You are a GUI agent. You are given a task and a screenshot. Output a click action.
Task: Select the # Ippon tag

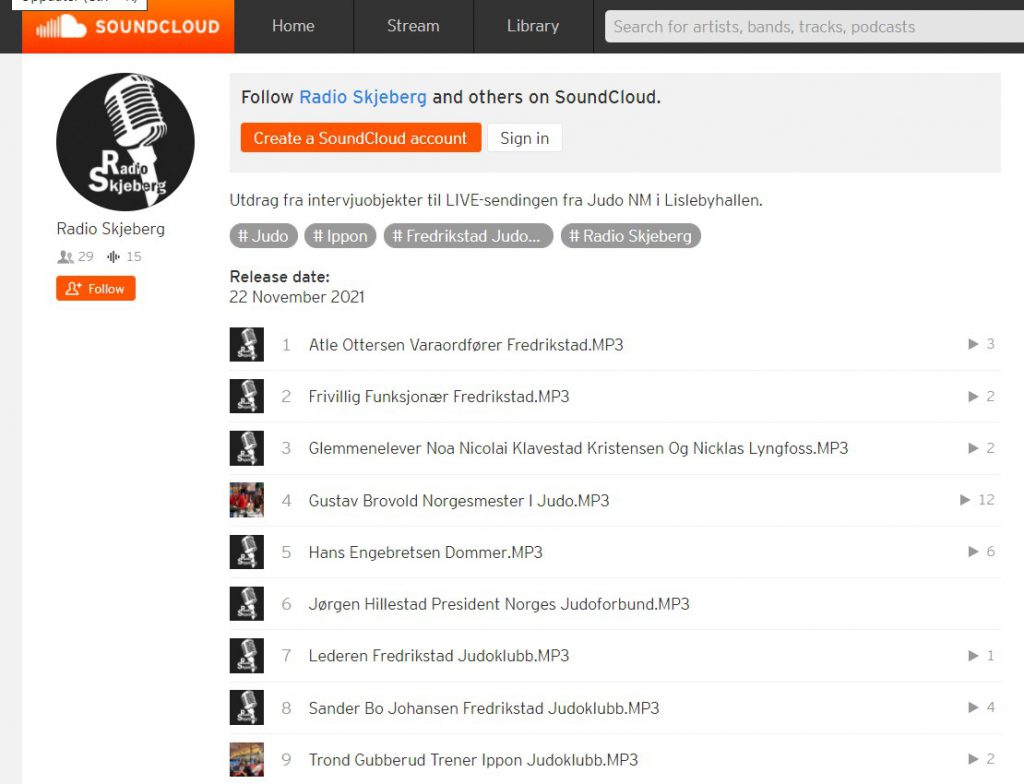tap(340, 236)
